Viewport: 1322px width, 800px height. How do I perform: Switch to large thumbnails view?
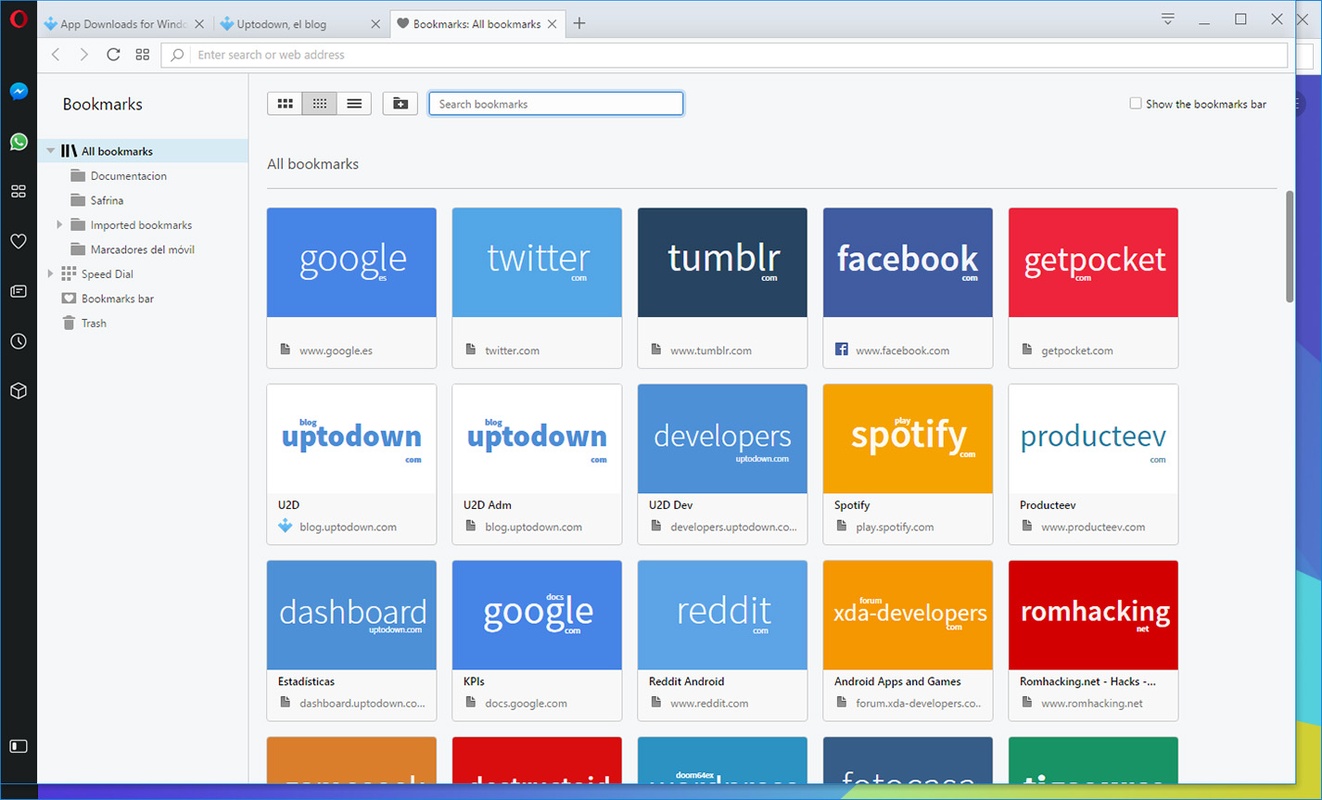point(285,103)
